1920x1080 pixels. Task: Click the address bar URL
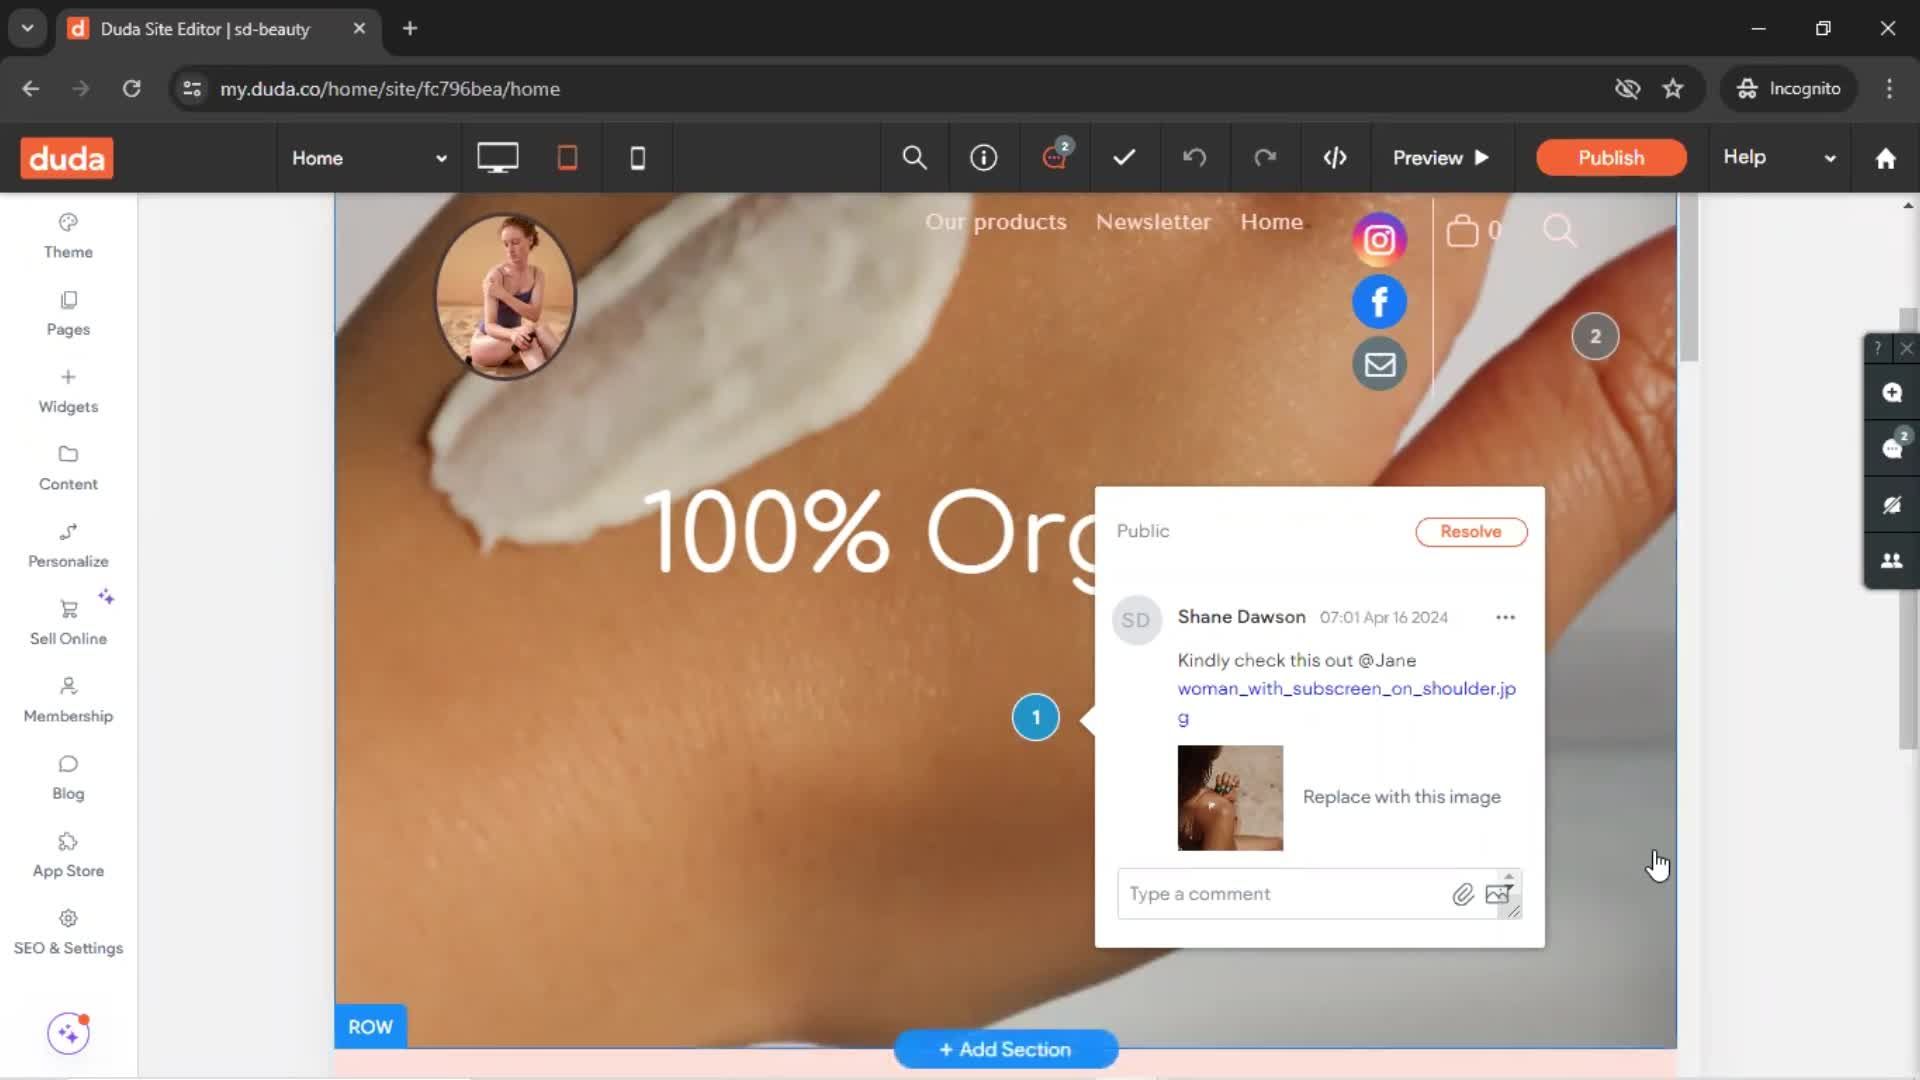tap(390, 89)
